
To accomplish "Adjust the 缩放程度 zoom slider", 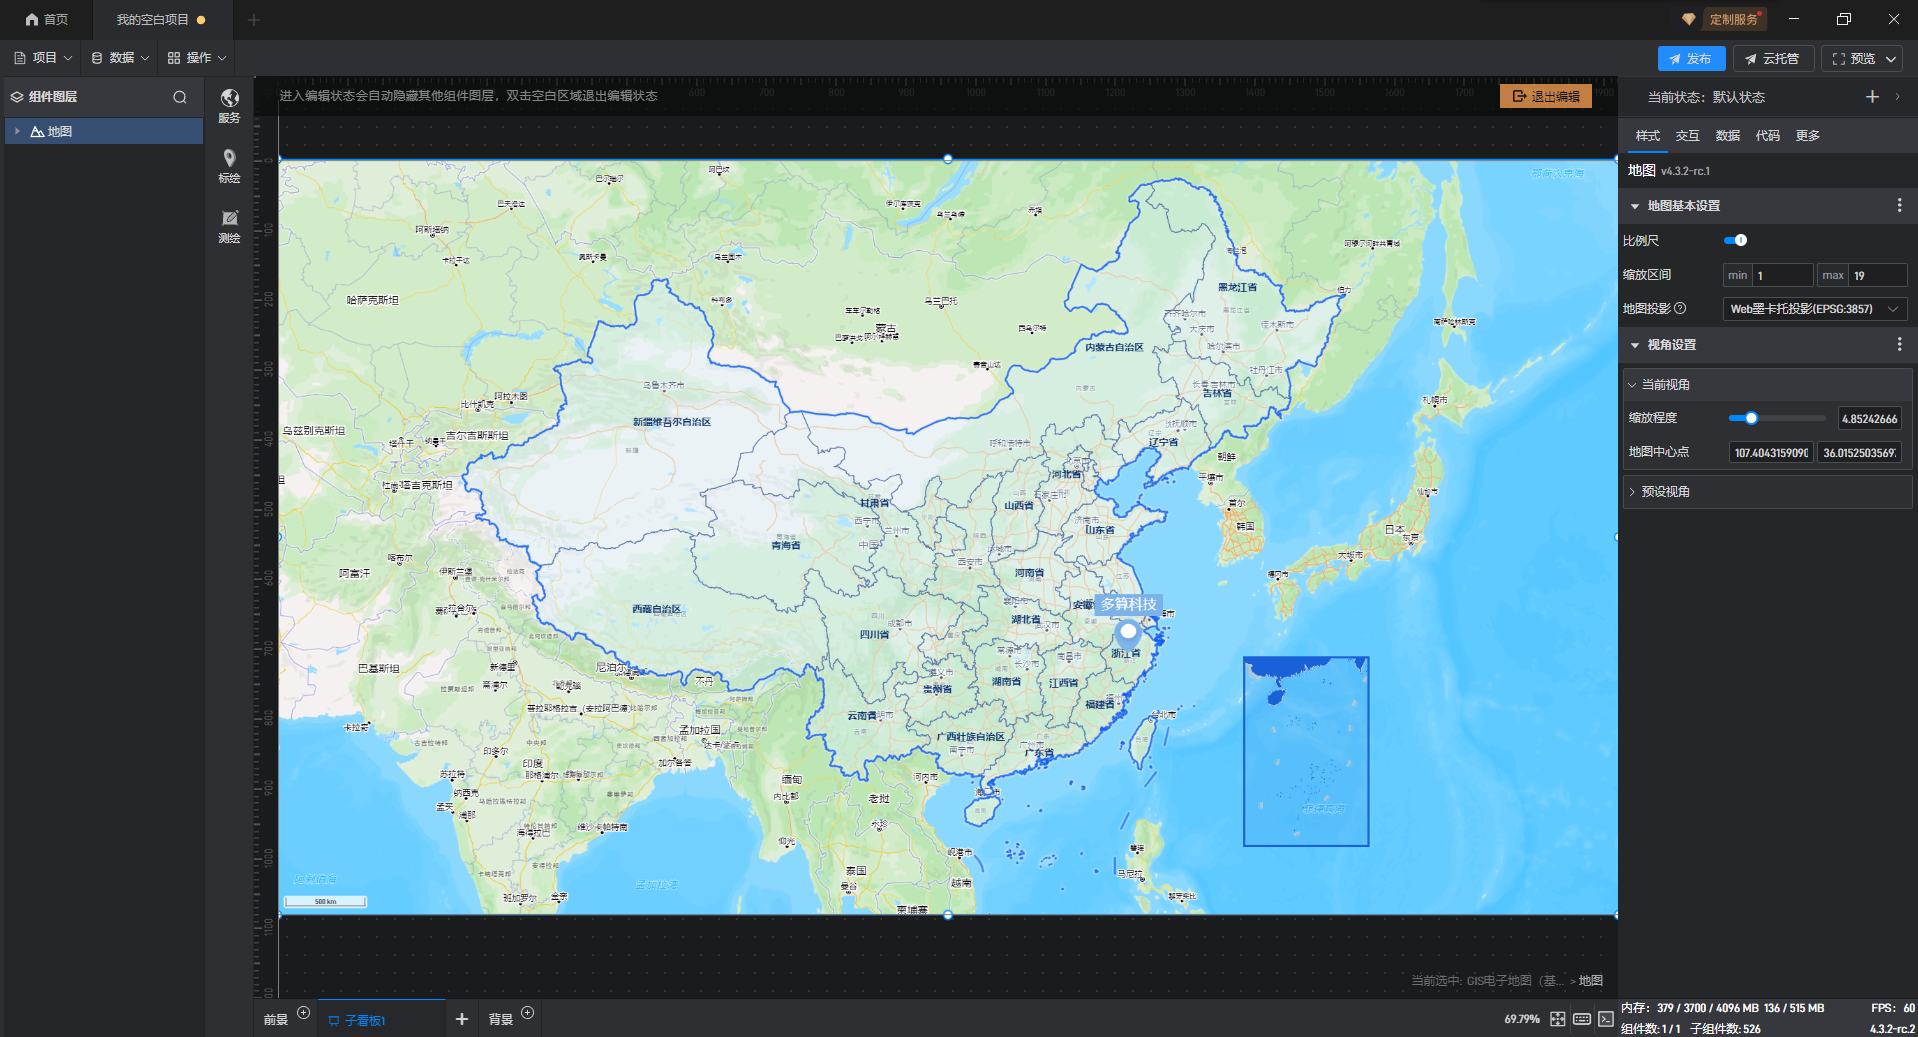I will 1777,418.
